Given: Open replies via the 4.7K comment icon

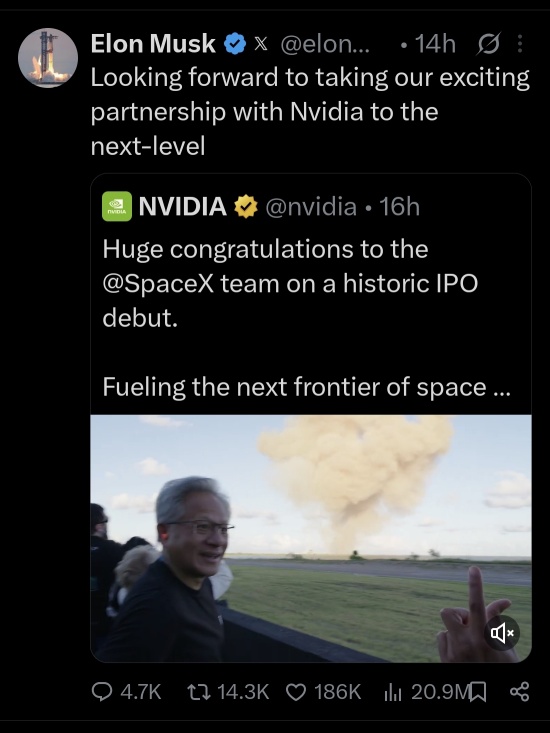Looking at the screenshot, I should 101,692.
